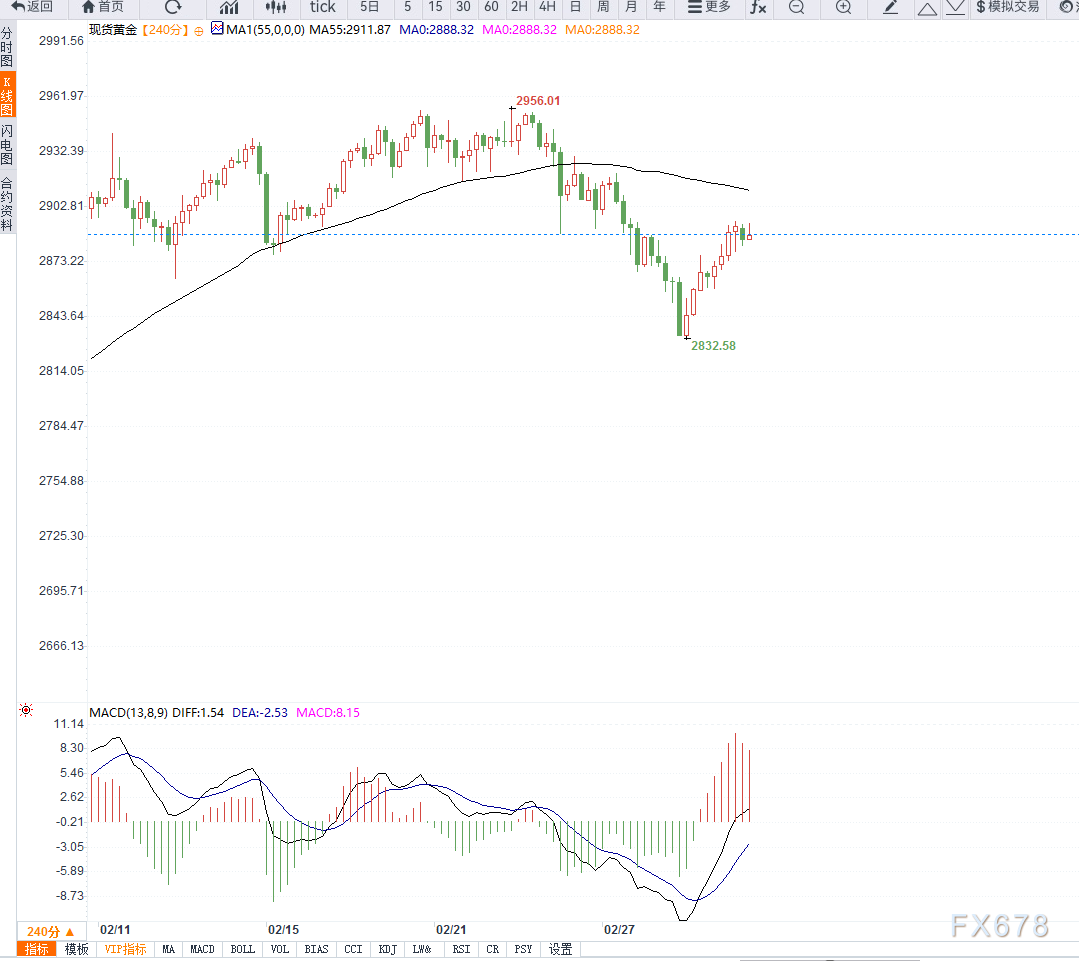
Task: Select the pencil drawing tool
Action: 891,7
